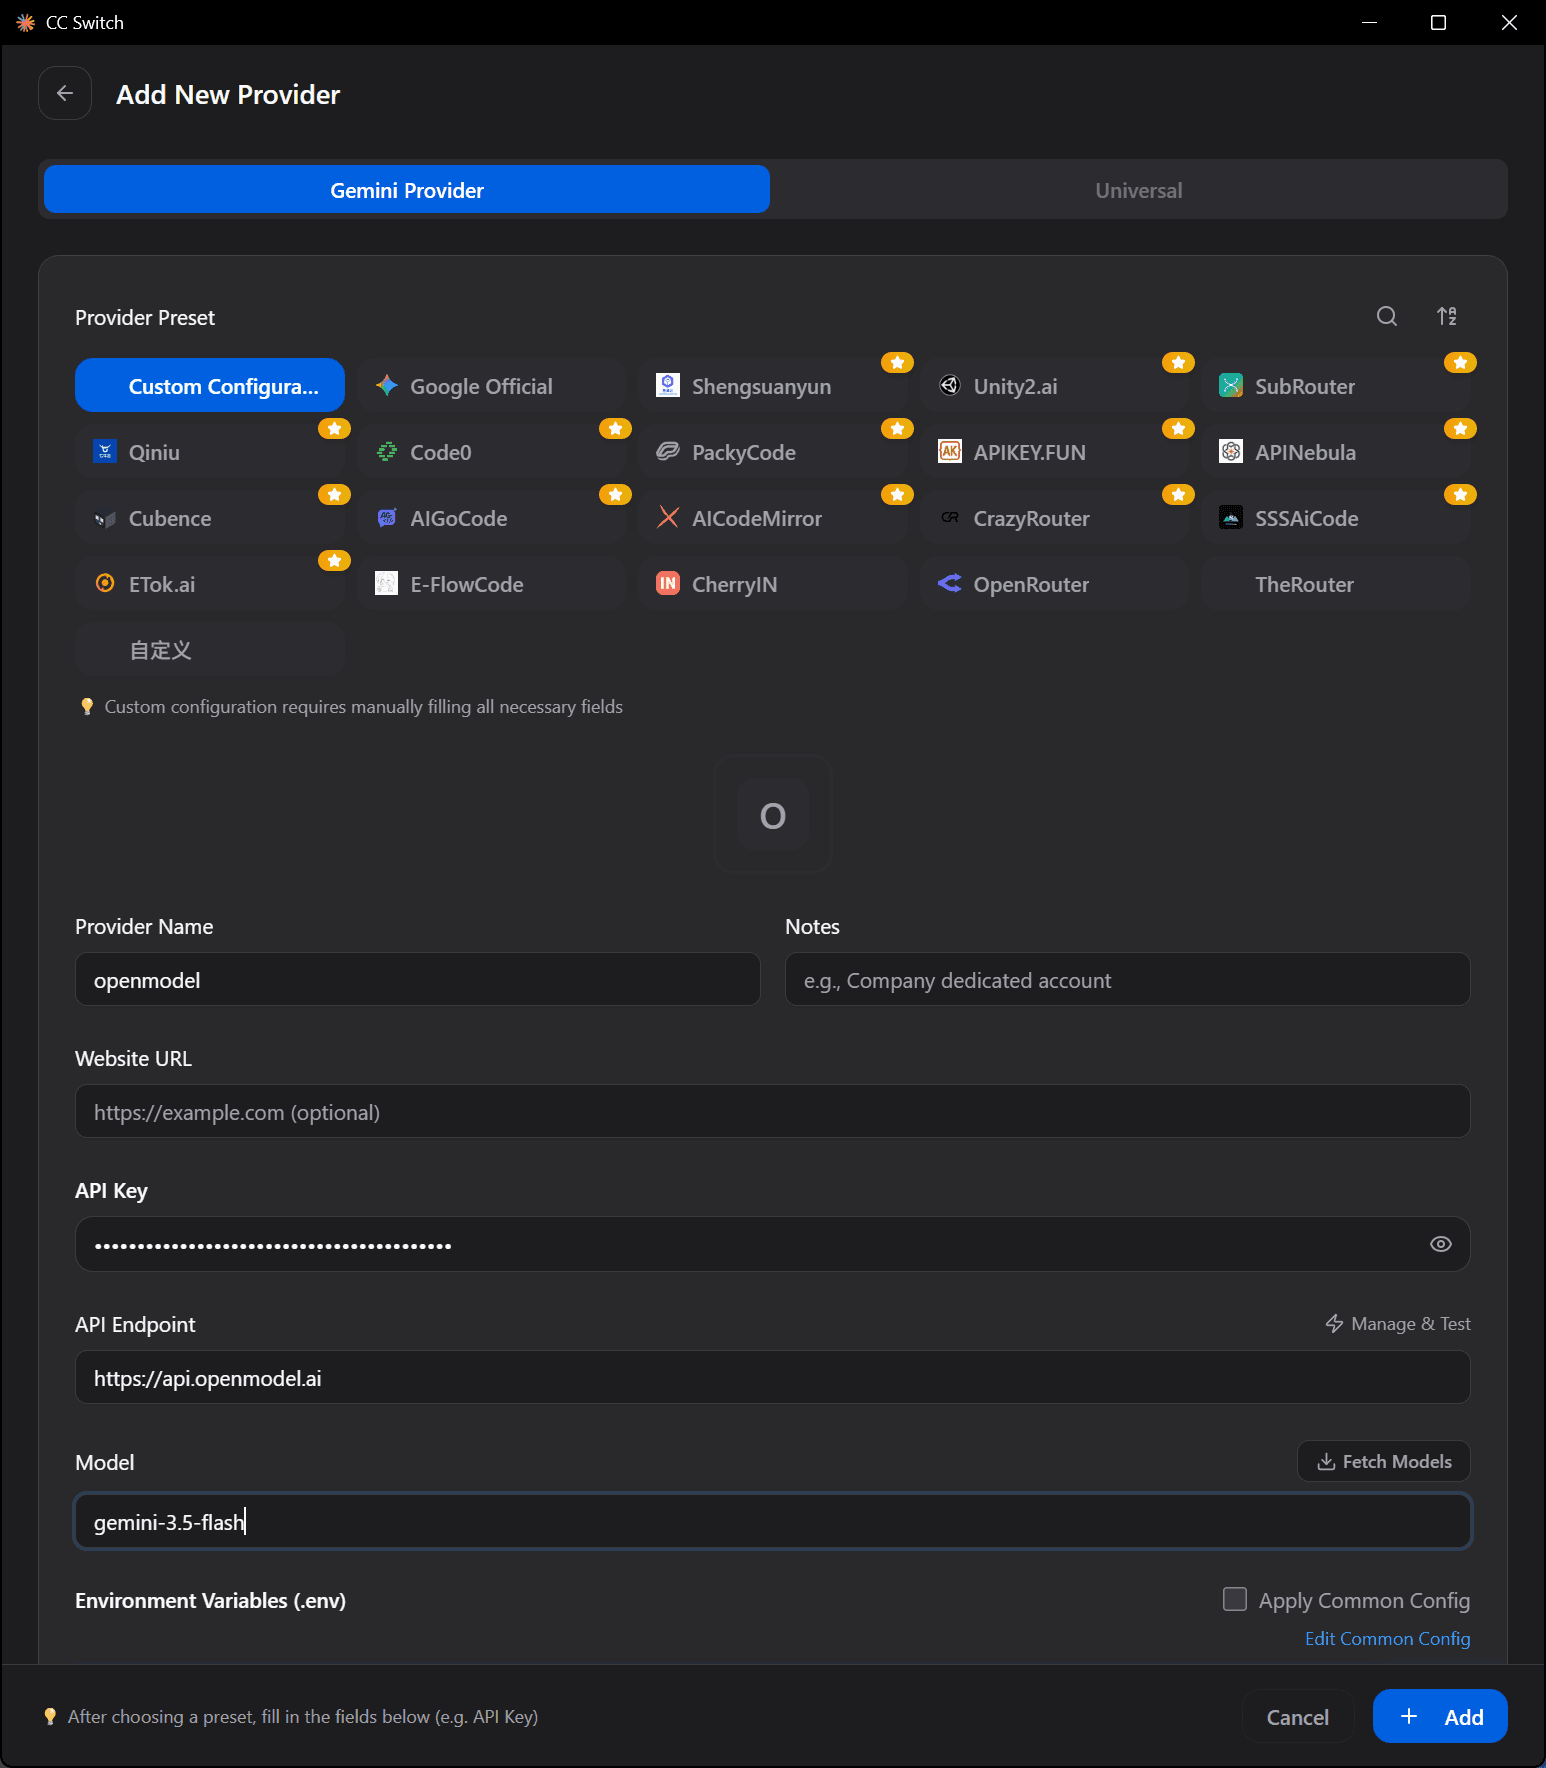Pick the Shengsuanyun preset
This screenshot has width=1546, height=1768.
(x=773, y=385)
